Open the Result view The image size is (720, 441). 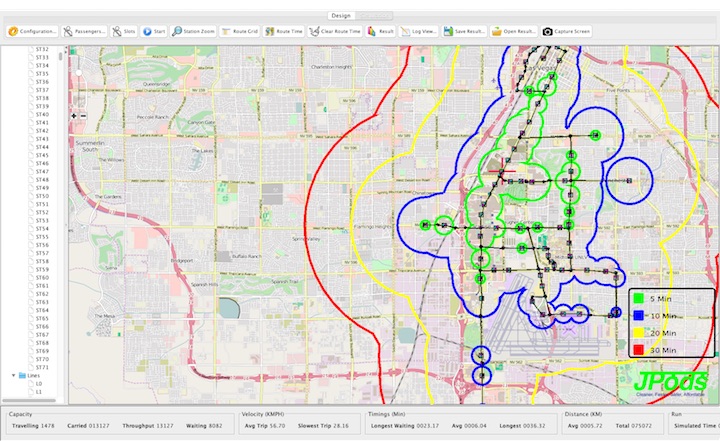(381, 31)
